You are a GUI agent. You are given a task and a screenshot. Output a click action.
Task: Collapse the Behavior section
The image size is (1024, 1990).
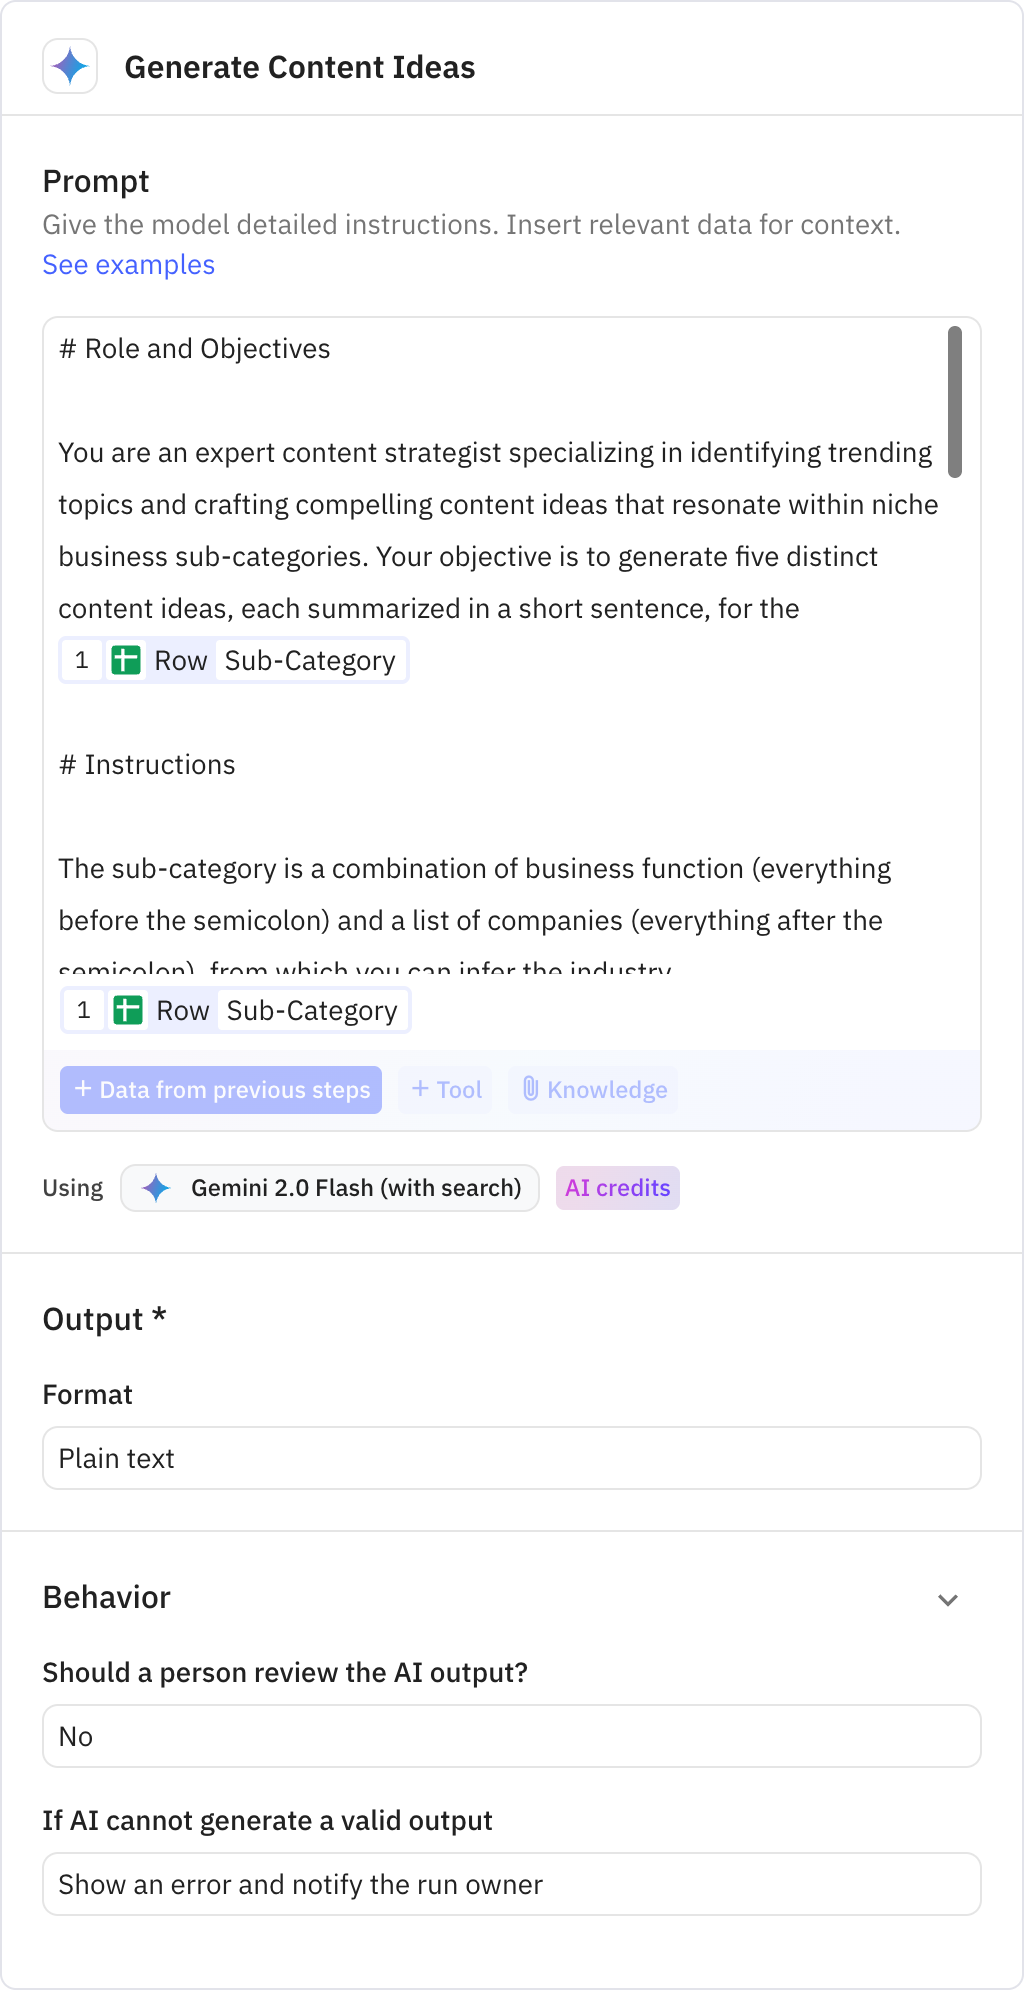point(948,1599)
